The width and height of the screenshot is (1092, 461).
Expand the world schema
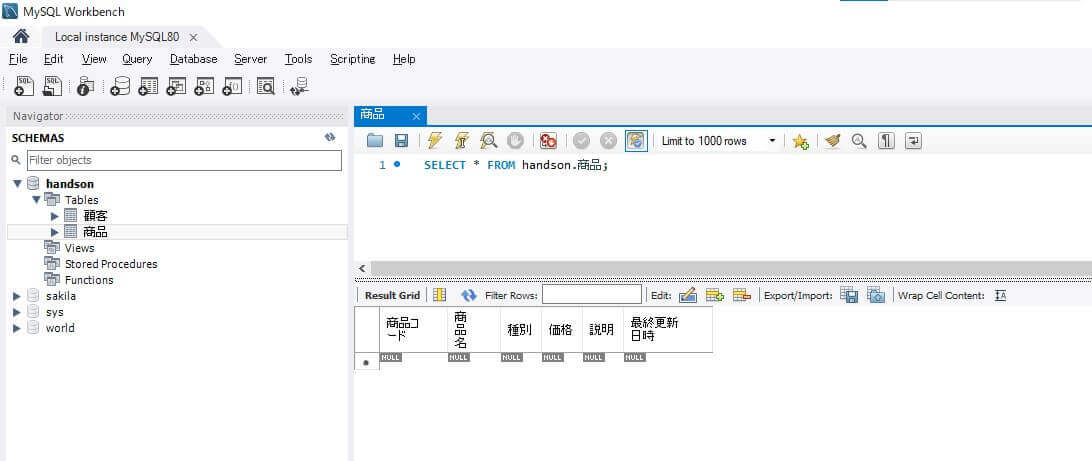[x=17, y=328]
